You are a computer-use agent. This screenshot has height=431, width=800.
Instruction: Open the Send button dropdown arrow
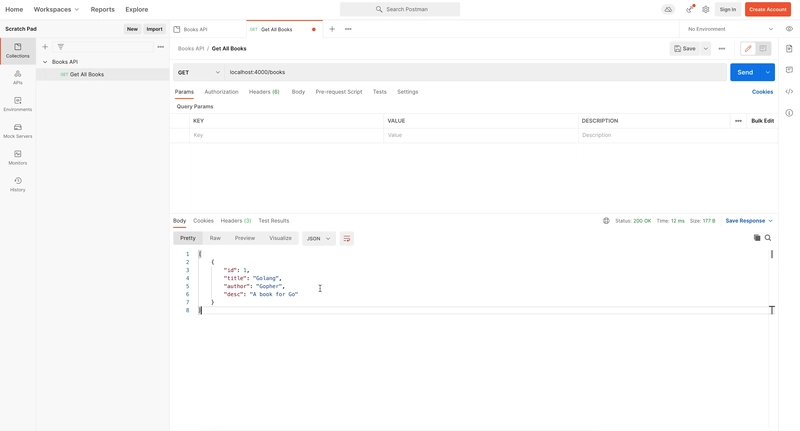[767, 72]
